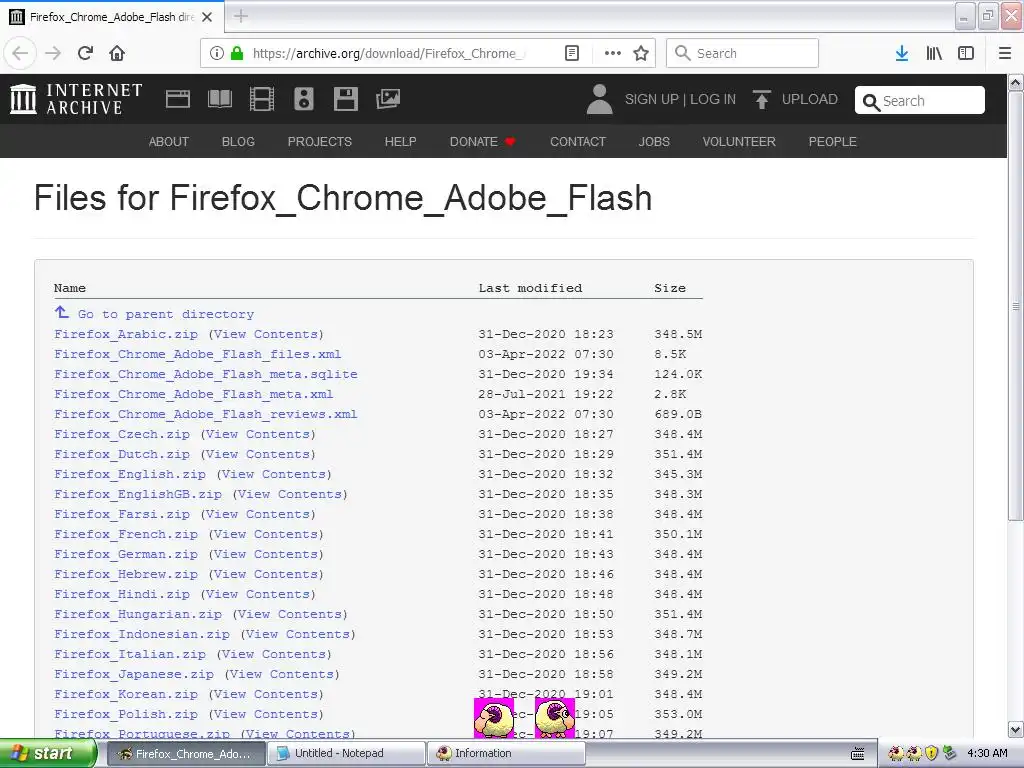
Task: Show site information icon in address bar
Action: tap(217, 53)
